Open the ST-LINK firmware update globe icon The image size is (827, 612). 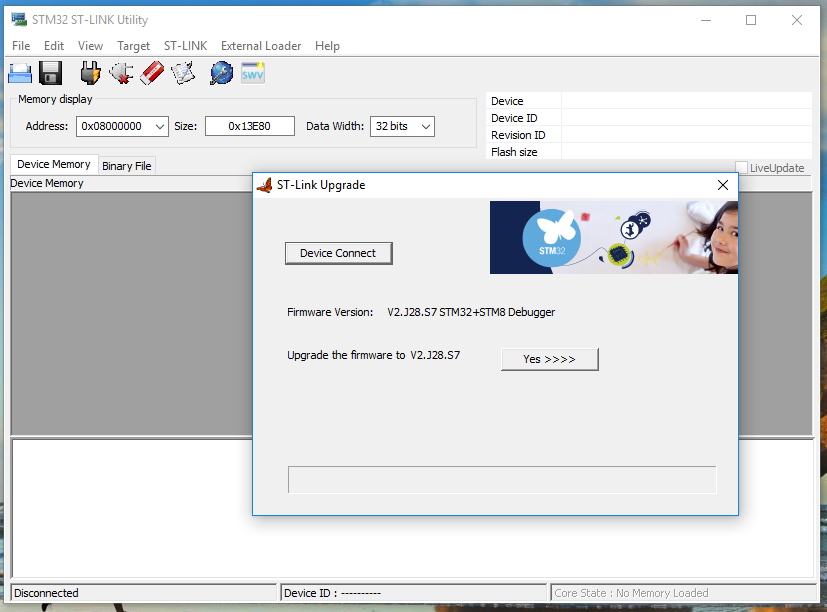(221, 73)
